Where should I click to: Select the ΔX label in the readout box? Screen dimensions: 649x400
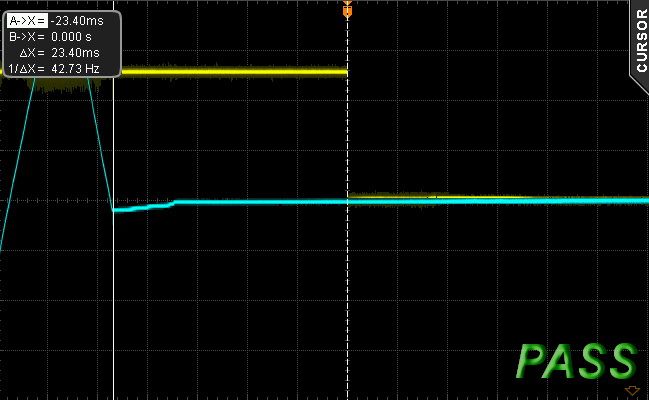click(x=32, y=53)
